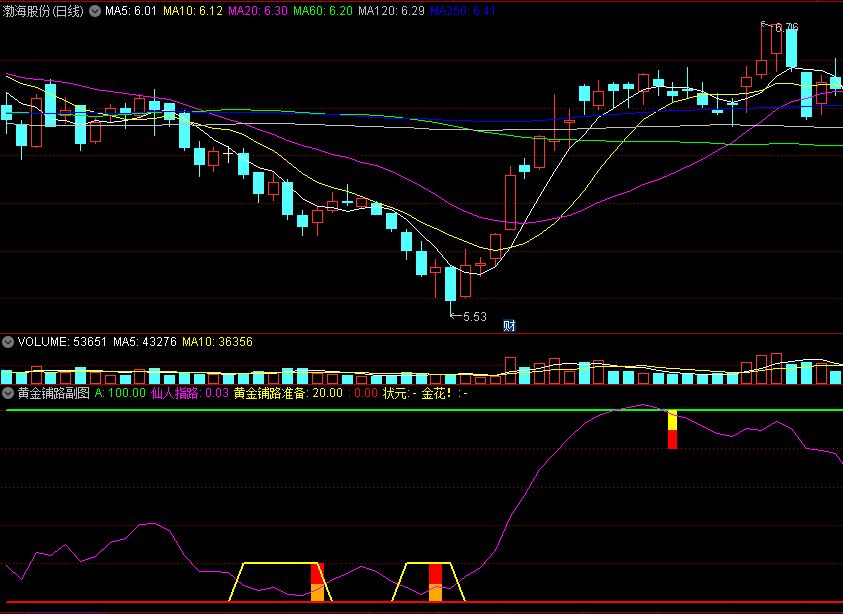
Task: Click the 6.76 high price annotation
Action: pyautogui.click(x=787, y=27)
